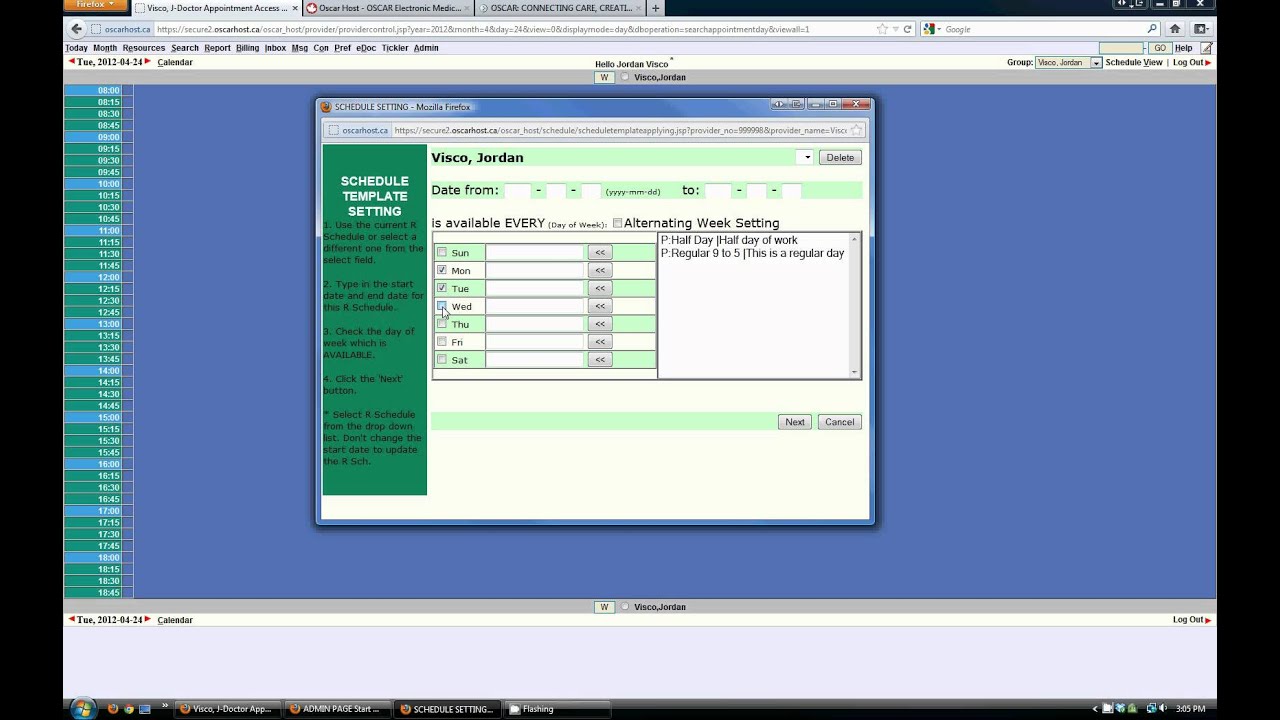Check the Fri availability checkbox

click(442, 342)
